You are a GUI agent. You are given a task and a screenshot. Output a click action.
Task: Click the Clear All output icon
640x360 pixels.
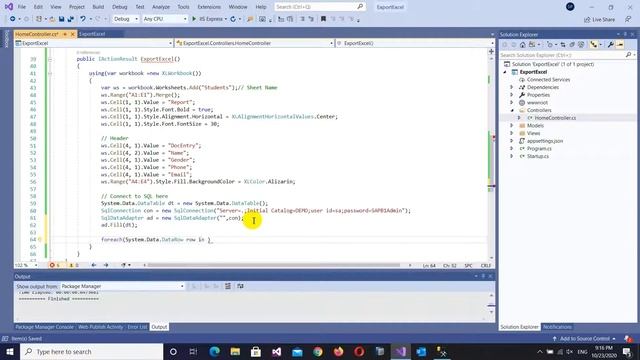point(228,286)
